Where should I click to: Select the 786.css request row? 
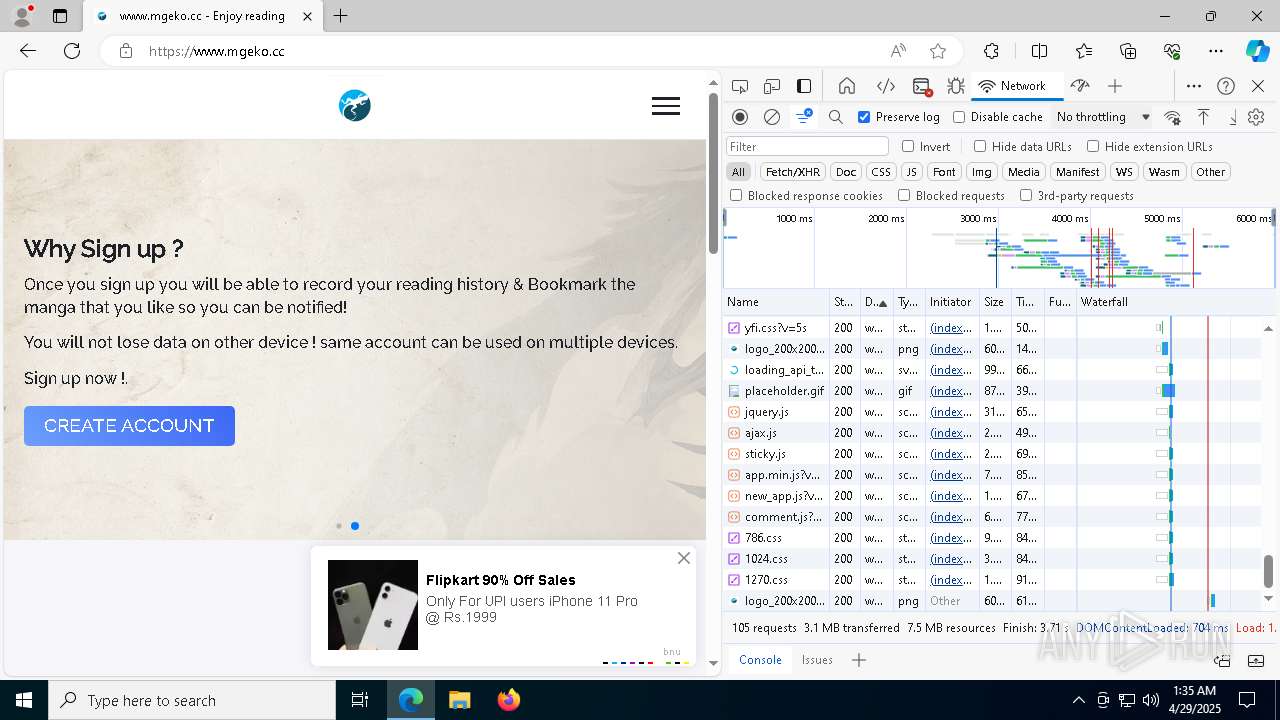(x=992, y=538)
